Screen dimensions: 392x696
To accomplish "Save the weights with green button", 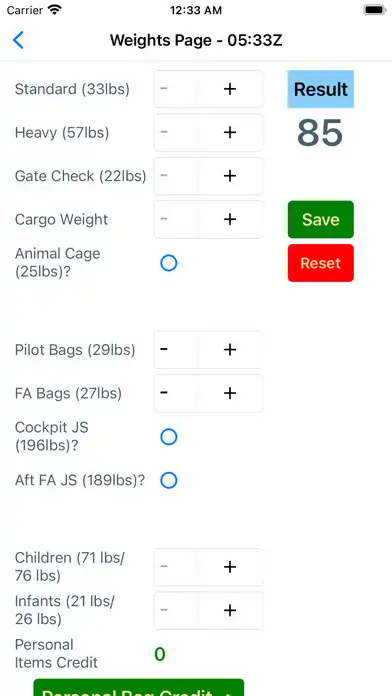I will point(321,219).
